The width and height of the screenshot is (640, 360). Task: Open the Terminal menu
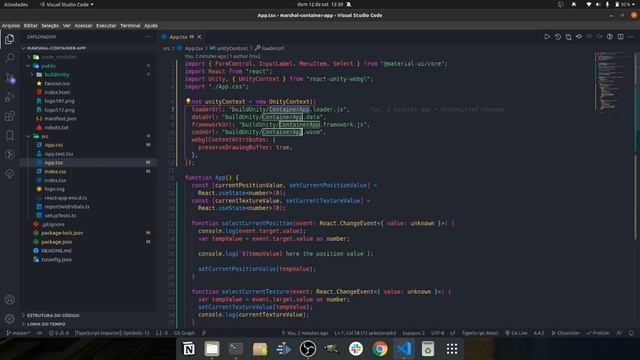pyautogui.click(x=130, y=25)
